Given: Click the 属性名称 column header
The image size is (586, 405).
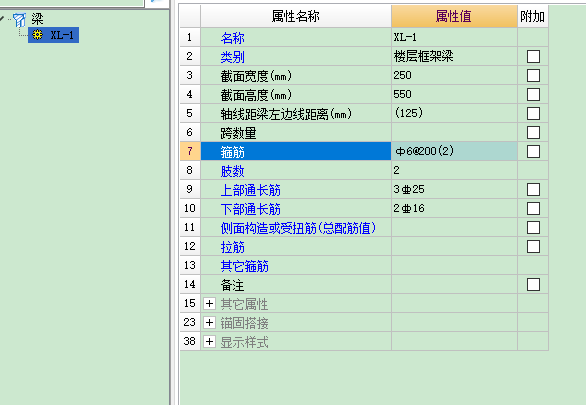Looking at the screenshot, I should (x=296, y=16).
